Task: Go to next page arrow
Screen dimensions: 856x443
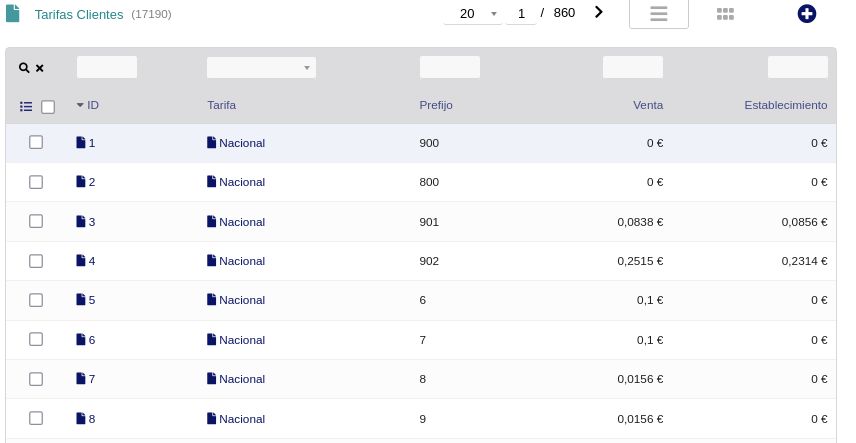Action: (x=599, y=13)
